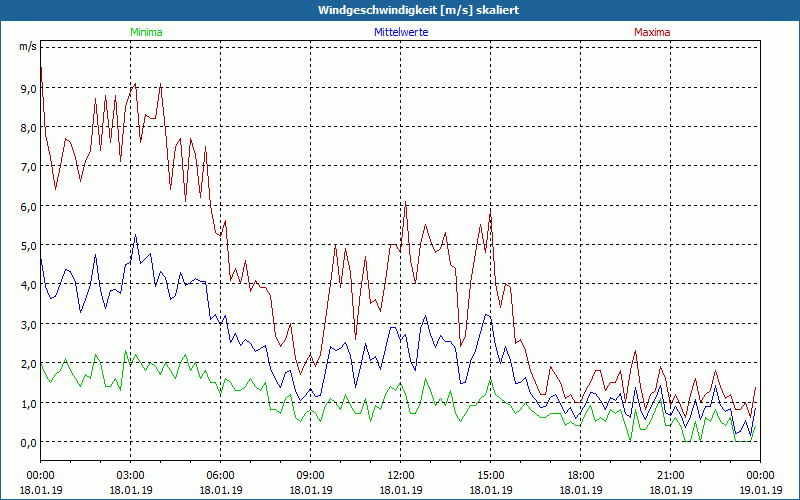This screenshot has height=500, width=800.
Task: Click the '21:00' time label on the x-axis
Action: pos(670,476)
